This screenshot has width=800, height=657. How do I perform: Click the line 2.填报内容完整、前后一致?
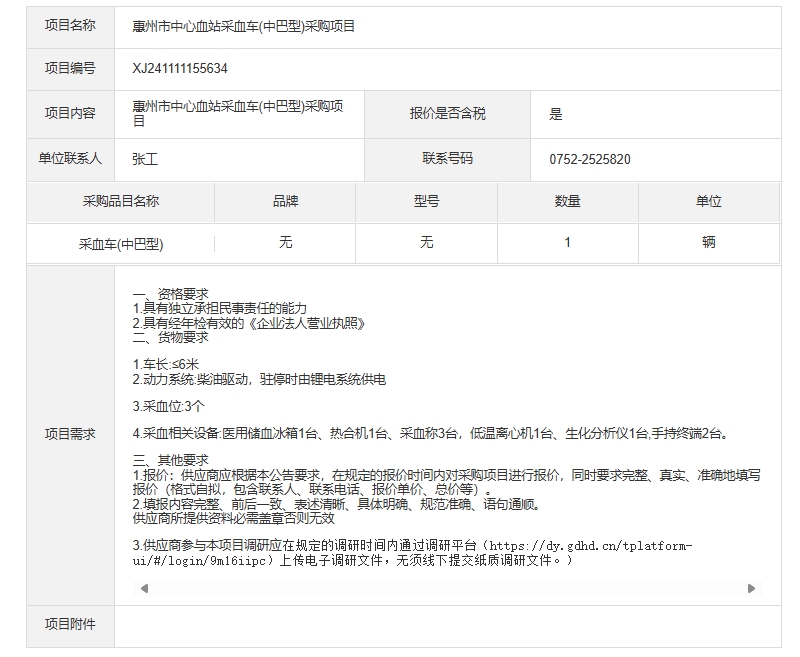[x=336, y=505]
